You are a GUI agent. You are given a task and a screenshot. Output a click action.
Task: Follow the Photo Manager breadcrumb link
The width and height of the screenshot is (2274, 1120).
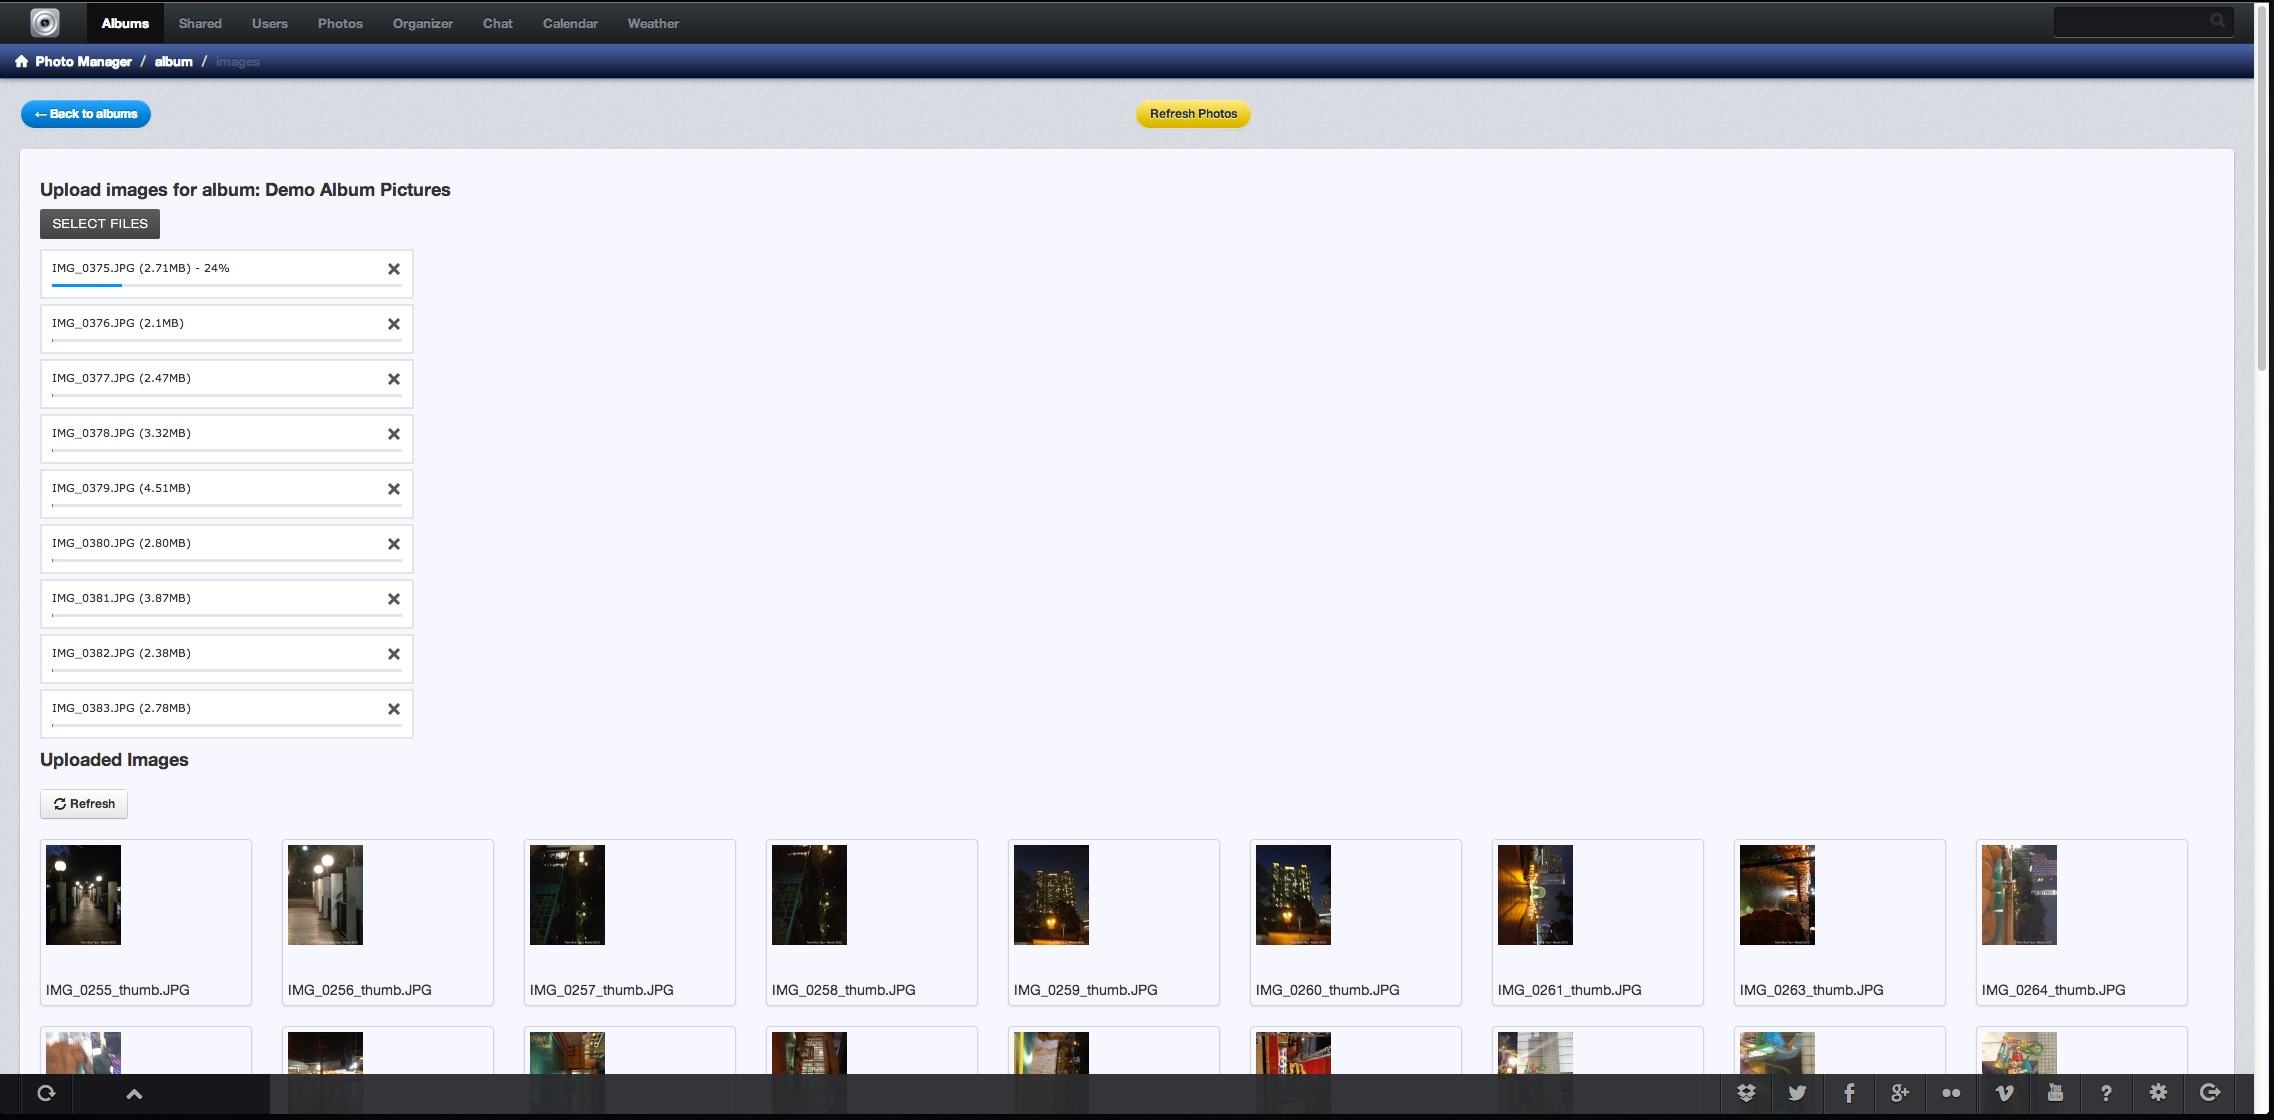[83, 61]
